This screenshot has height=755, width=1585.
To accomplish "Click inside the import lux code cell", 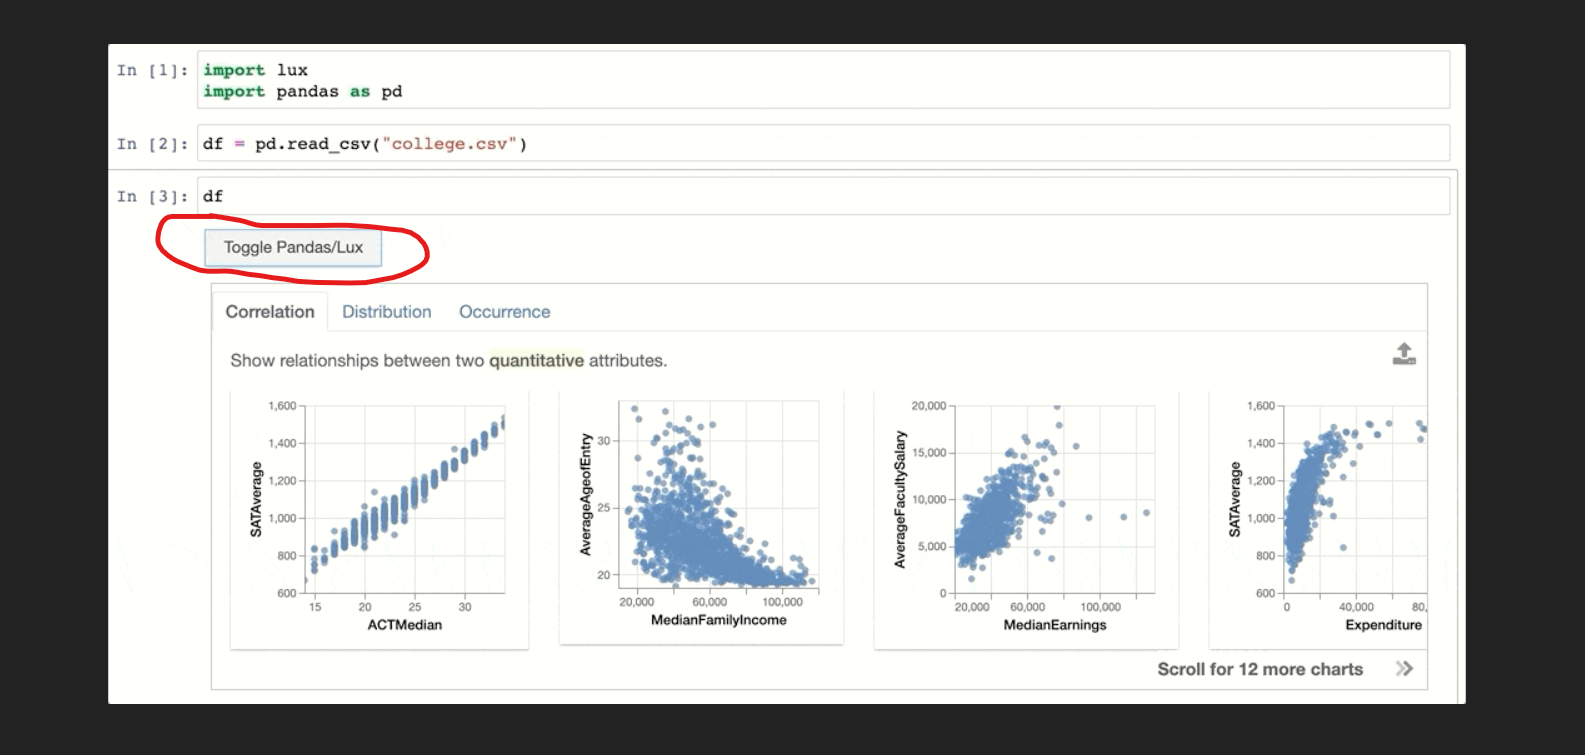I will (x=824, y=80).
